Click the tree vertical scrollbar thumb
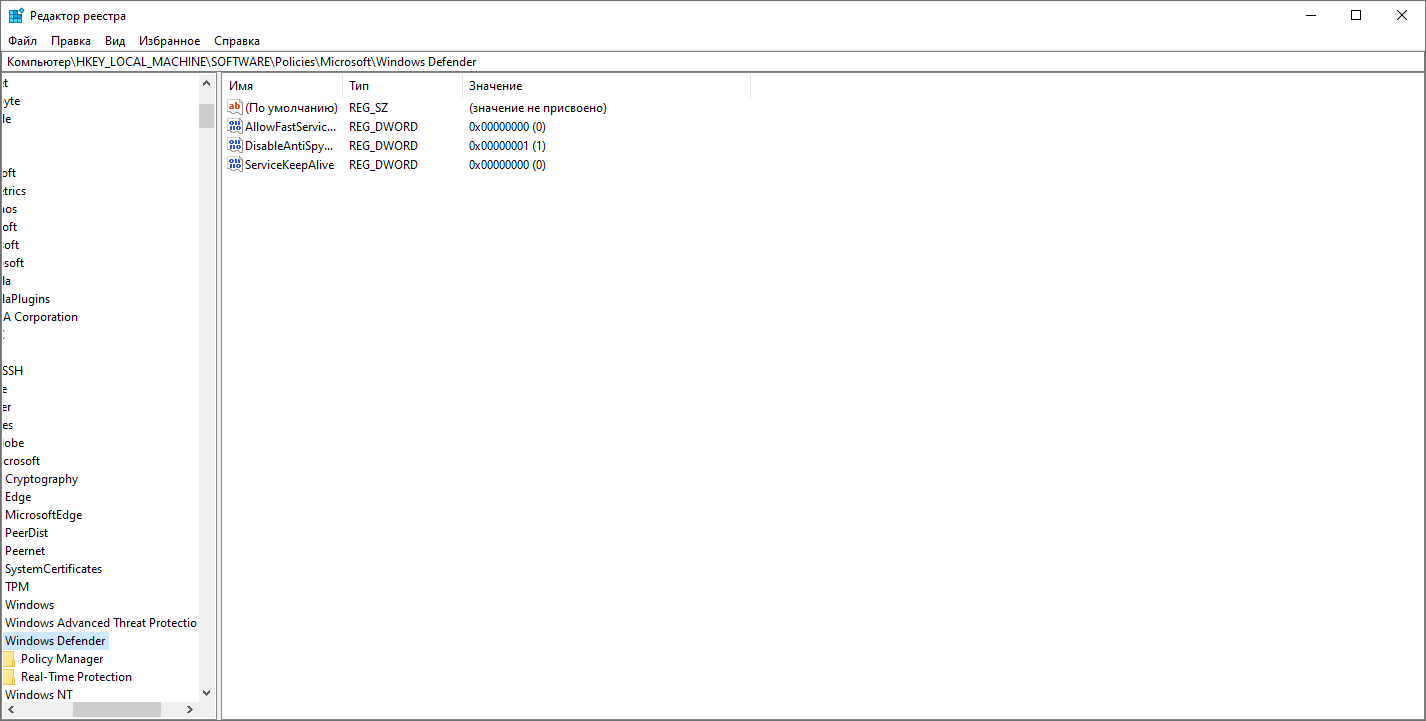Screen dimensions: 1426x721 (x=206, y=116)
